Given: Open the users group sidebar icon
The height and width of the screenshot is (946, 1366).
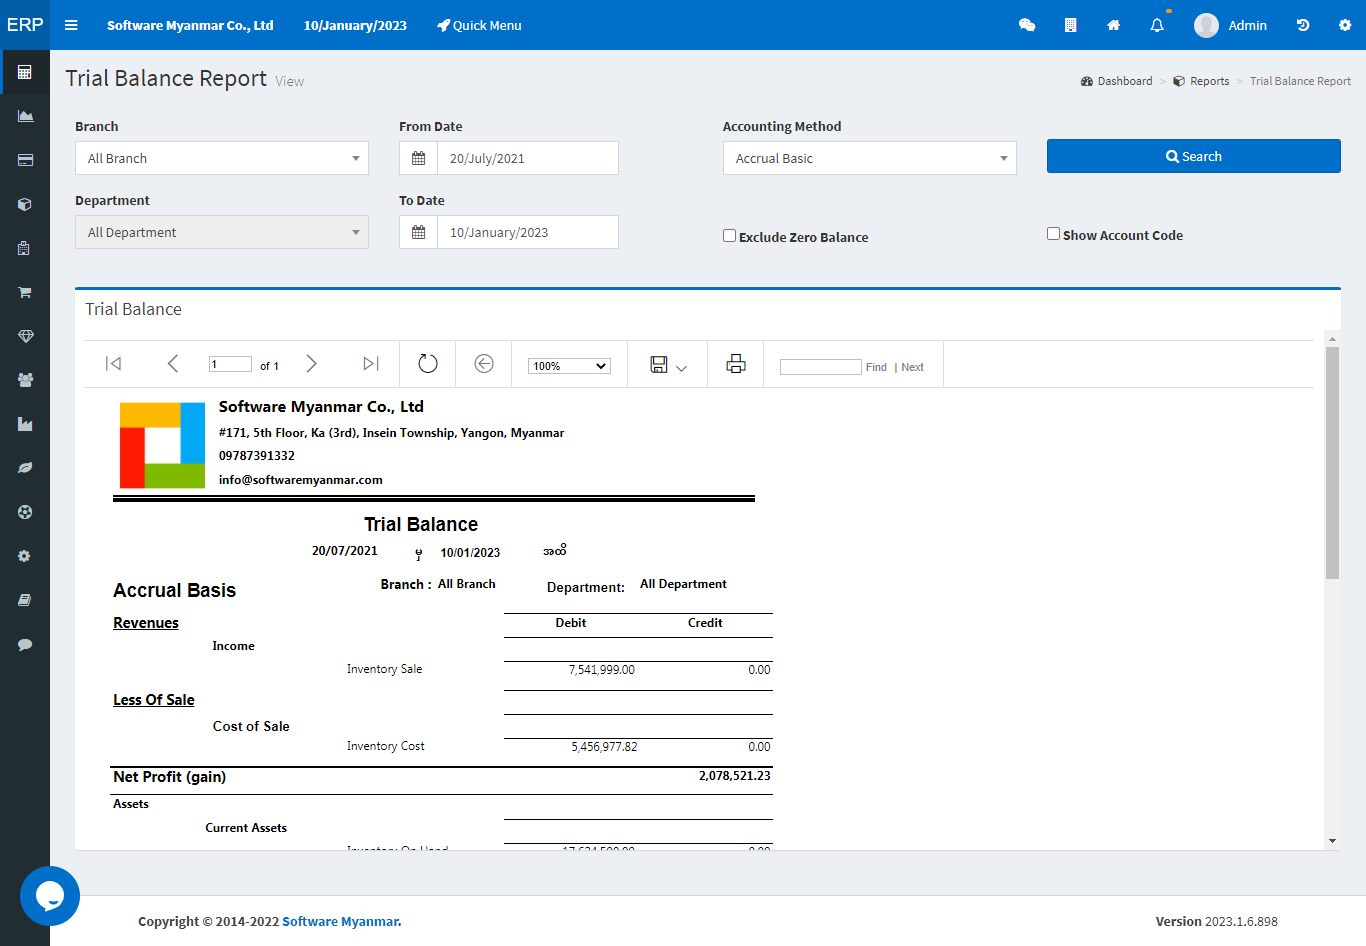Looking at the screenshot, I should point(25,380).
